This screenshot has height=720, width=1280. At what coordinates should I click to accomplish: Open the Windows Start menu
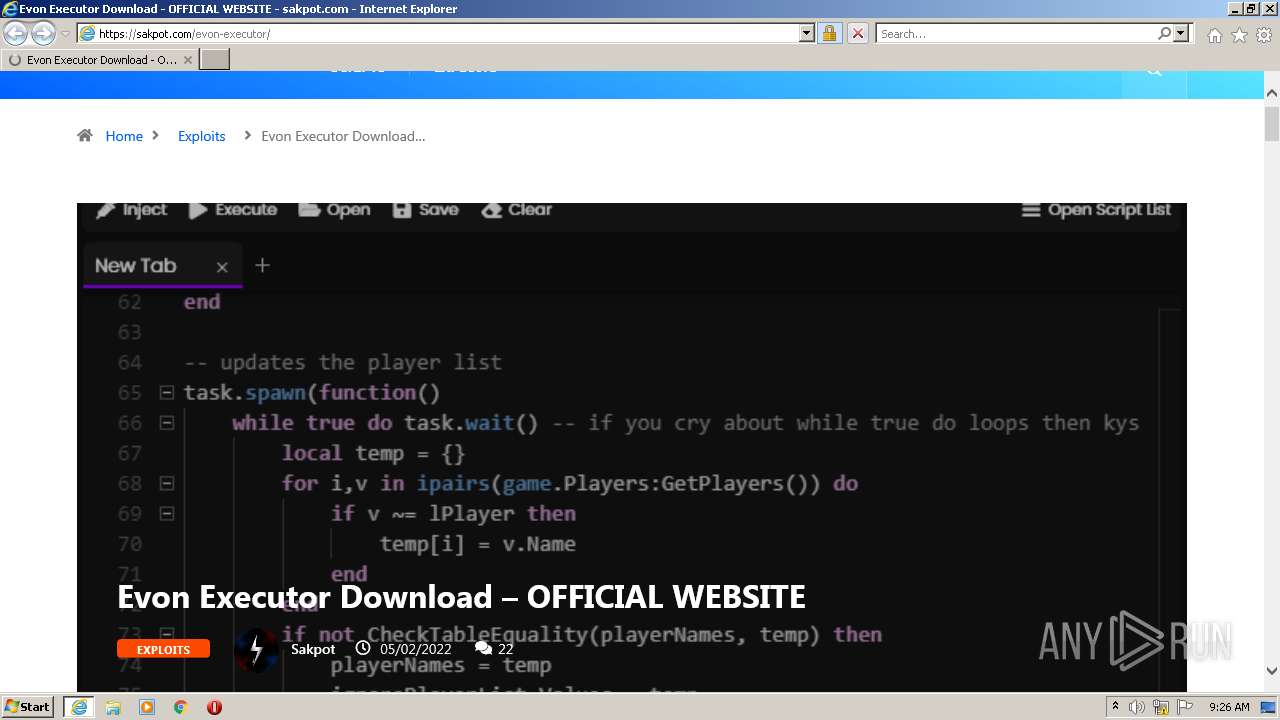[x=28, y=706]
